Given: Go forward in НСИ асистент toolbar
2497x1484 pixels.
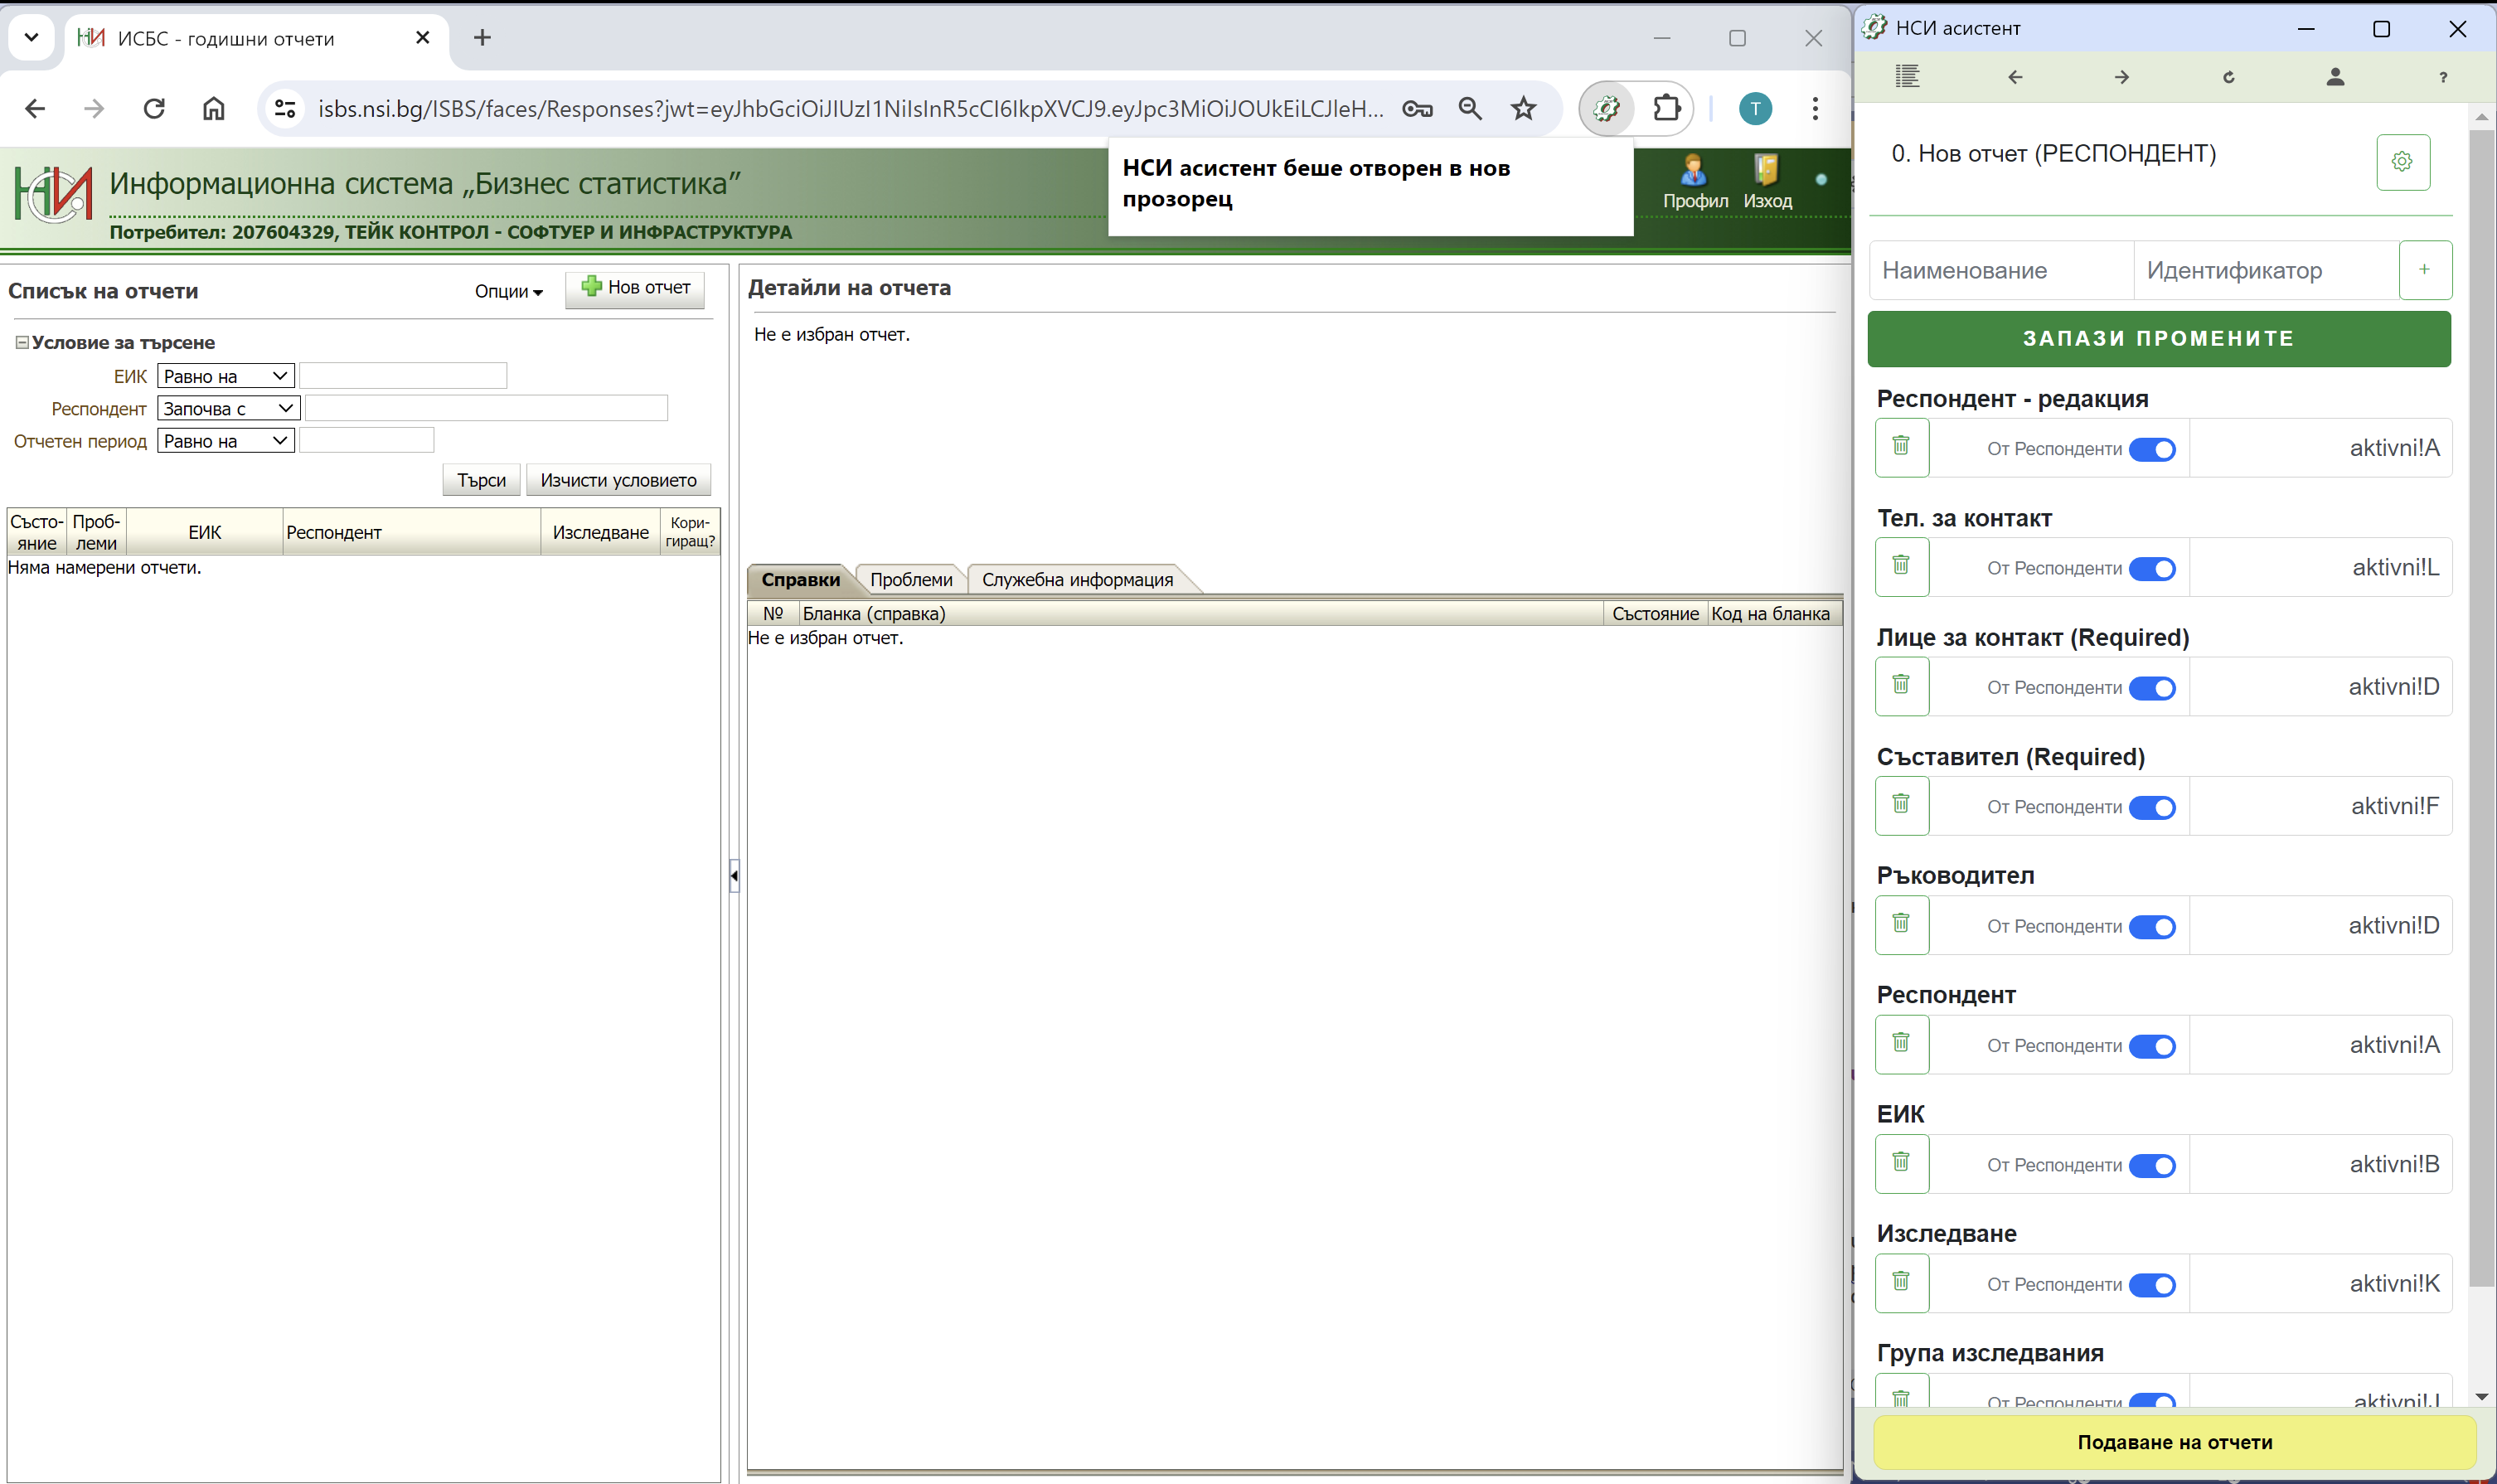Looking at the screenshot, I should 2122,77.
